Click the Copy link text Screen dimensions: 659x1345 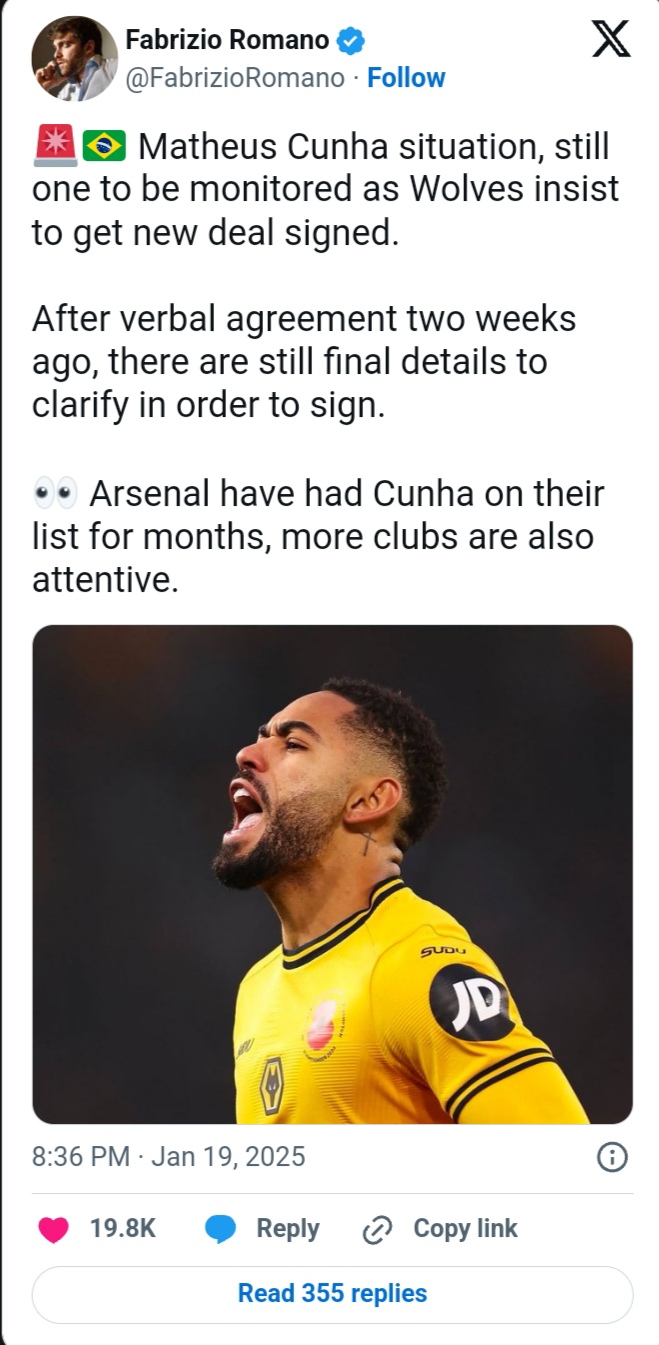point(465,1229)
